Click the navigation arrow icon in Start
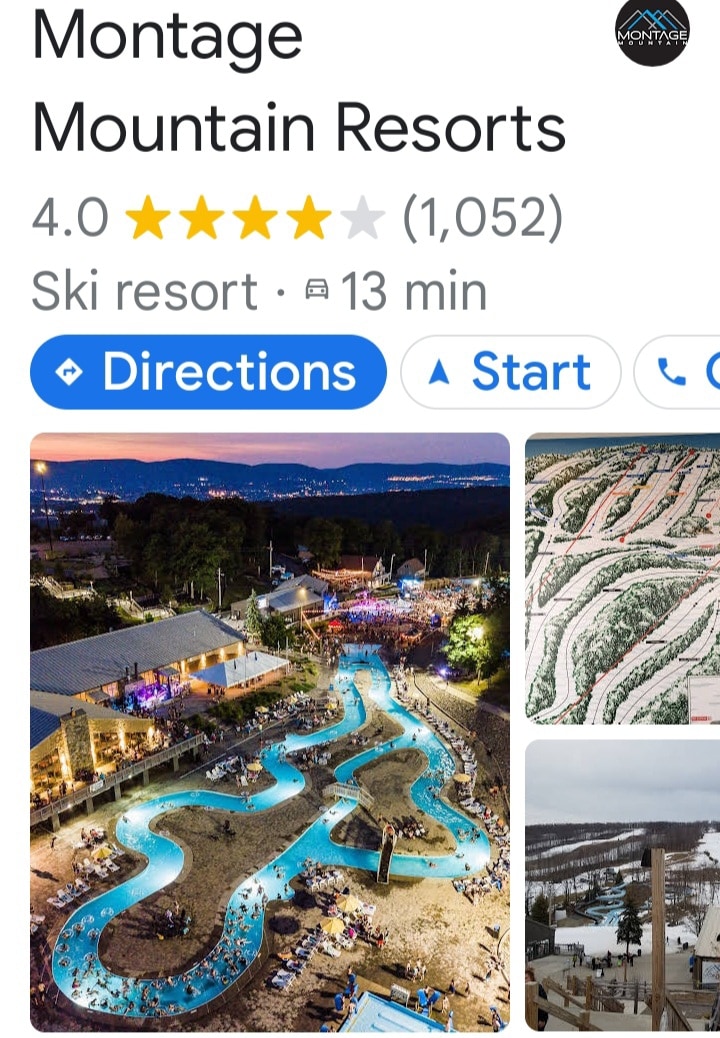720x1038 pixels. click(439, 372)
